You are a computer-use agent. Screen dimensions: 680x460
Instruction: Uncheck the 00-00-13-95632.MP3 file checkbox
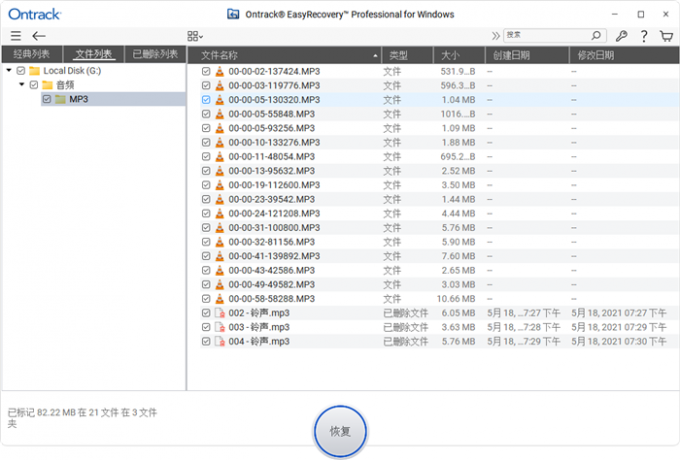click(x=206, y=171)
